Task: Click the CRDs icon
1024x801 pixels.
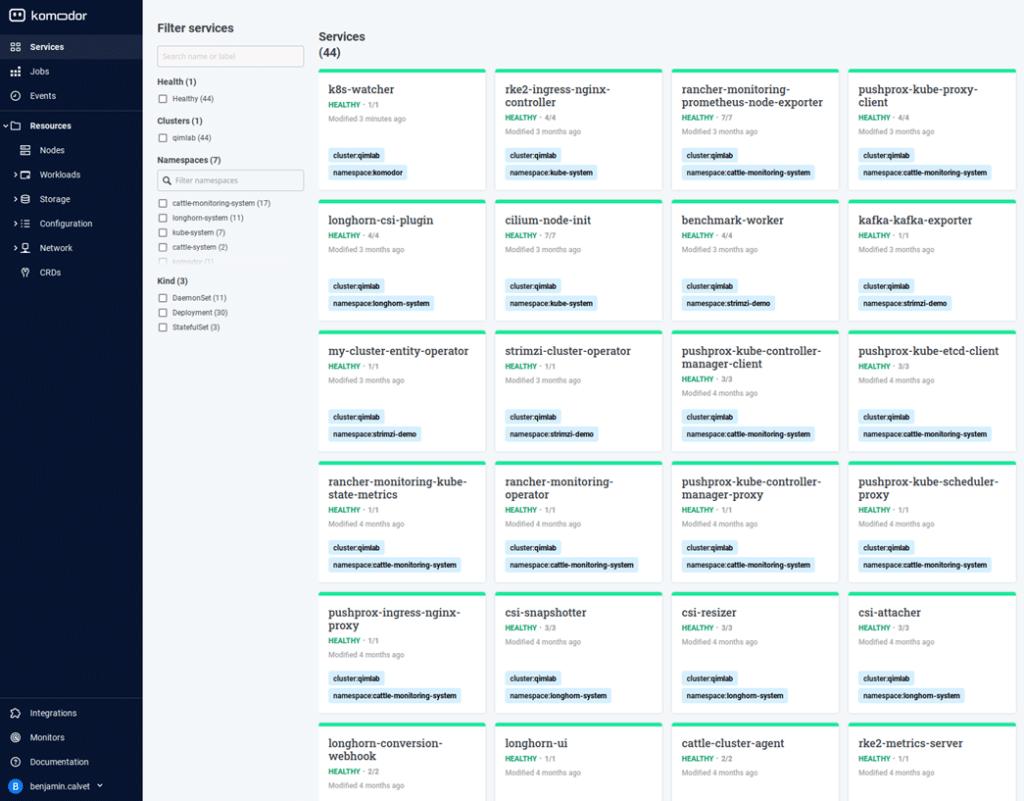Action: [x=25, y=272]
